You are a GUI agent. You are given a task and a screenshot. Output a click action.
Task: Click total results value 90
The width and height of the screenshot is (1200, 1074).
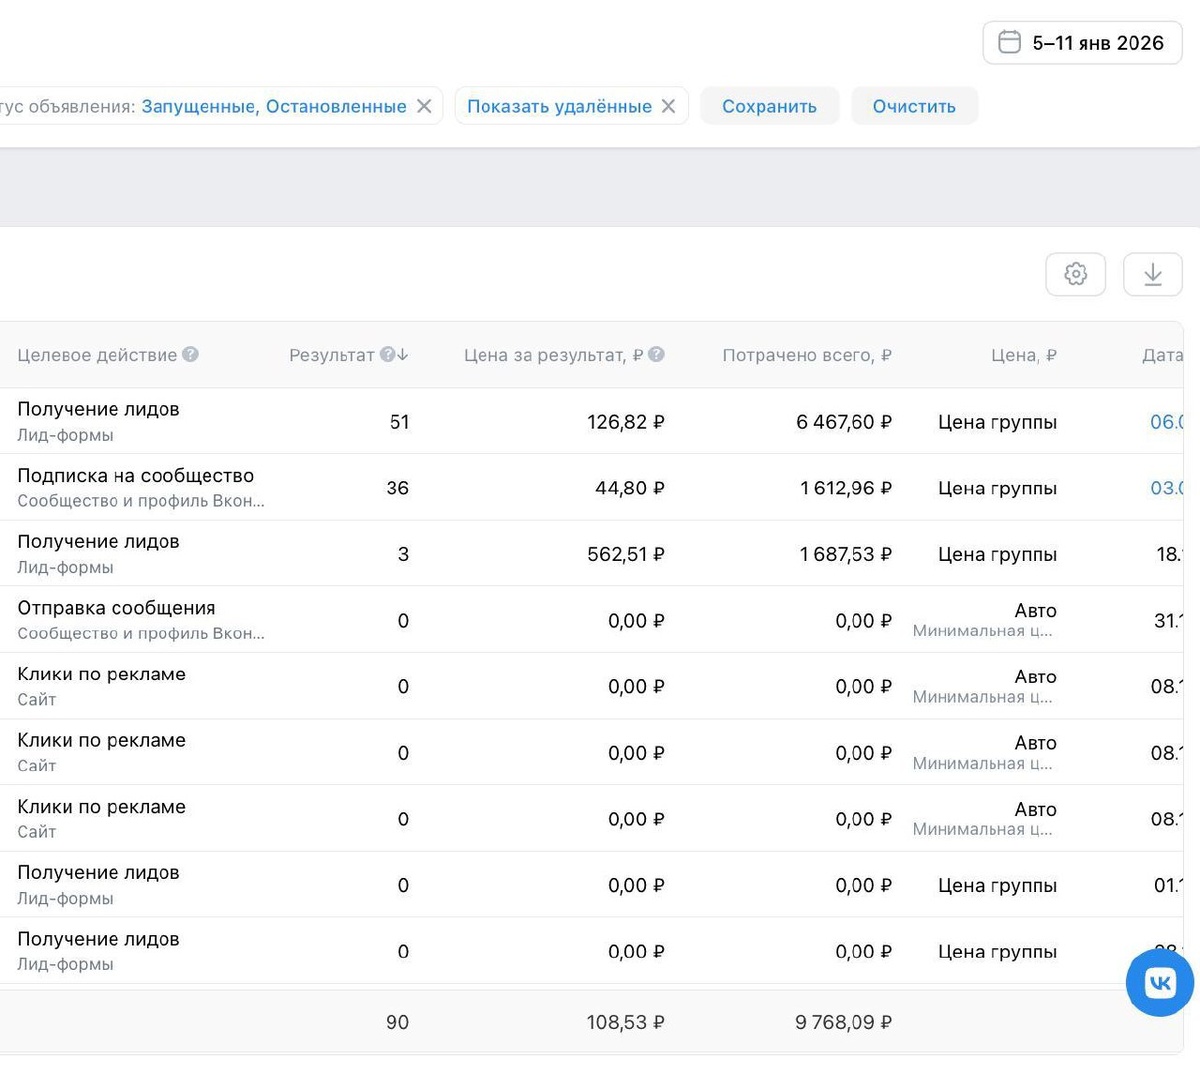[x=397, y=1022]
